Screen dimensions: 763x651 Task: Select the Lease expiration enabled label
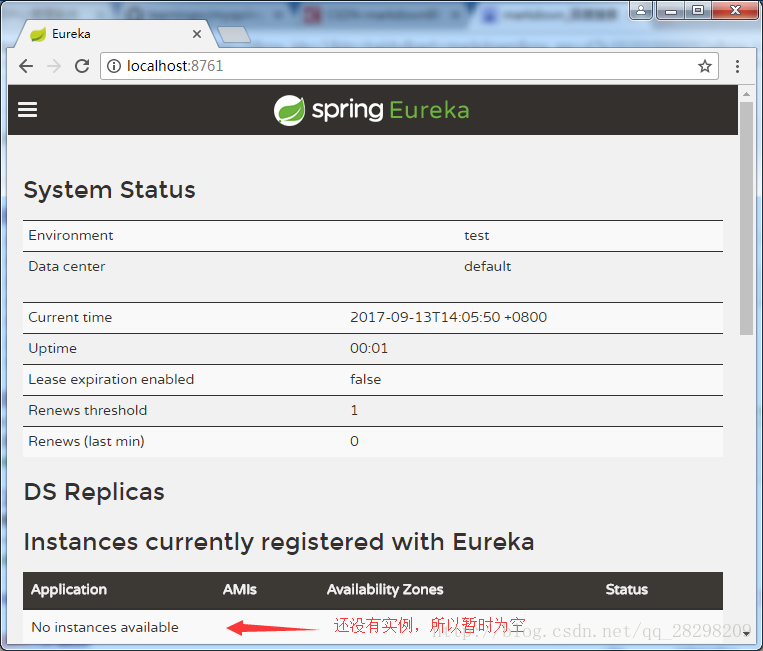point(111,380)
